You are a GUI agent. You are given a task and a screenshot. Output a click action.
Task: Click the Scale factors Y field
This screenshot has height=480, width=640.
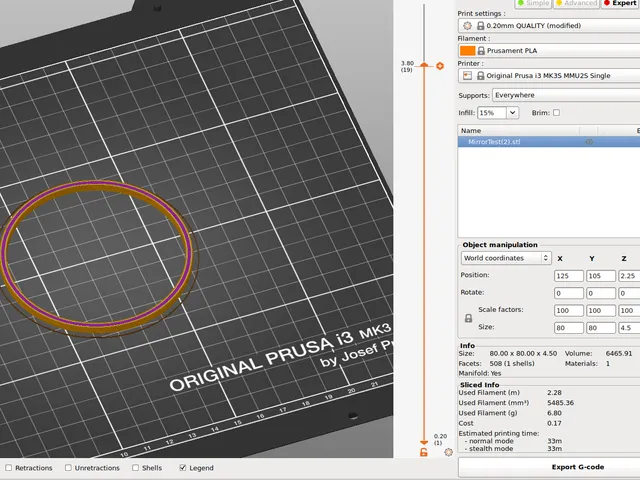pyautogui.click(x=601, y=311)
